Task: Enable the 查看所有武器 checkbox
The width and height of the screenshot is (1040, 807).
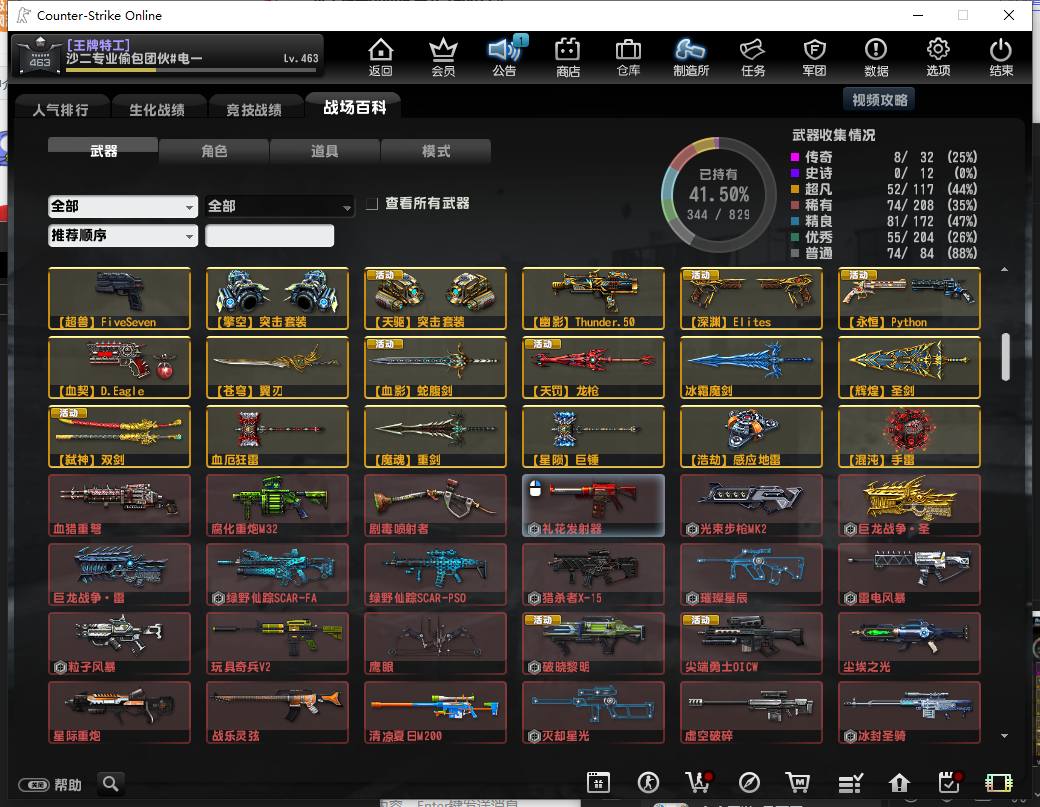Action: tap(372, 204)
